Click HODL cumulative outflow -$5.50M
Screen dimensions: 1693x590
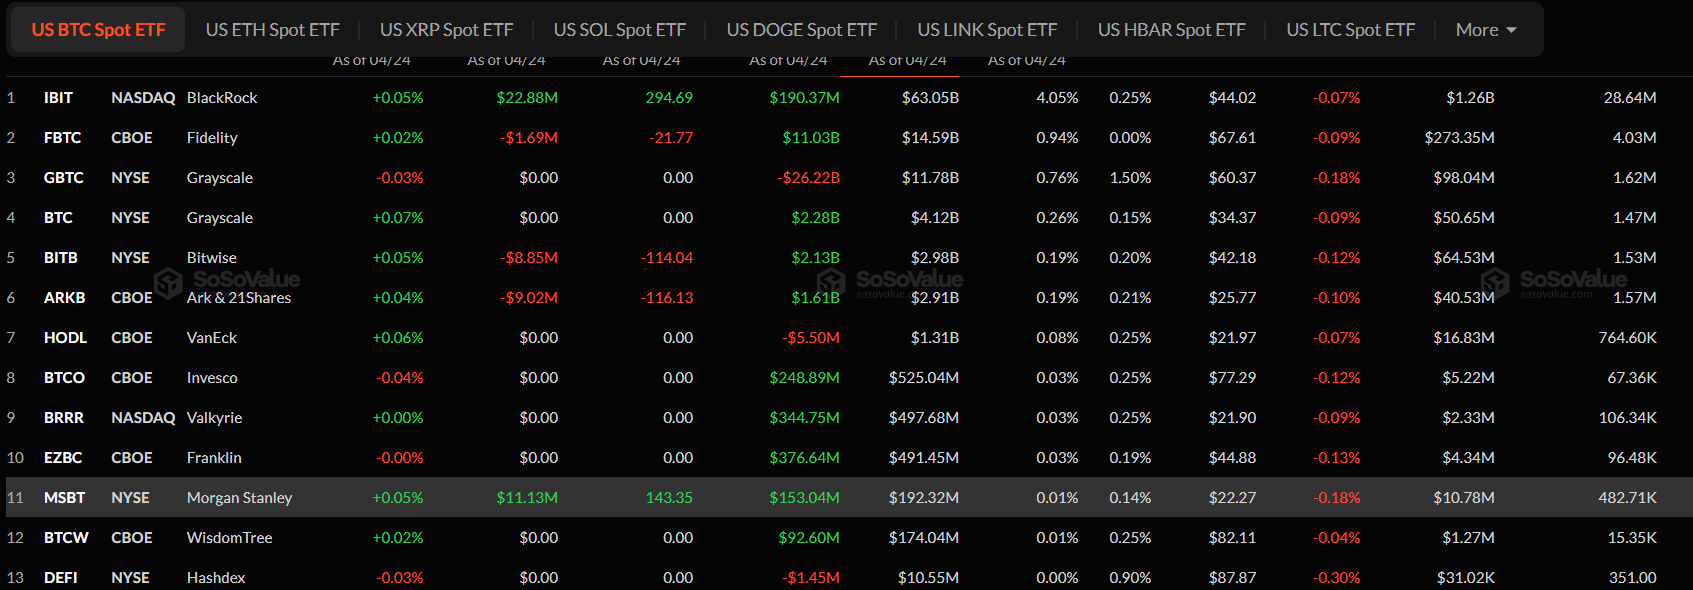(x=811, y=338)
